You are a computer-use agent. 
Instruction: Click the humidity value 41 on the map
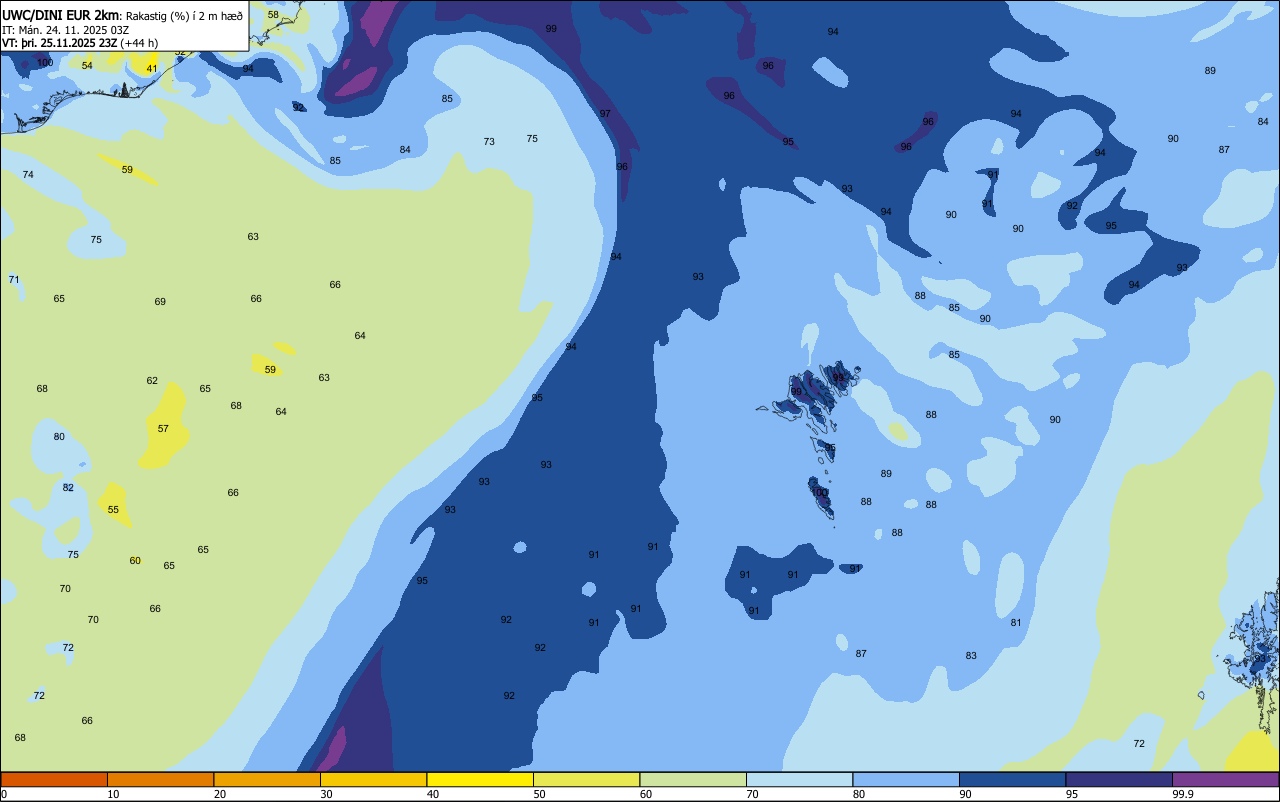(152, 69)
